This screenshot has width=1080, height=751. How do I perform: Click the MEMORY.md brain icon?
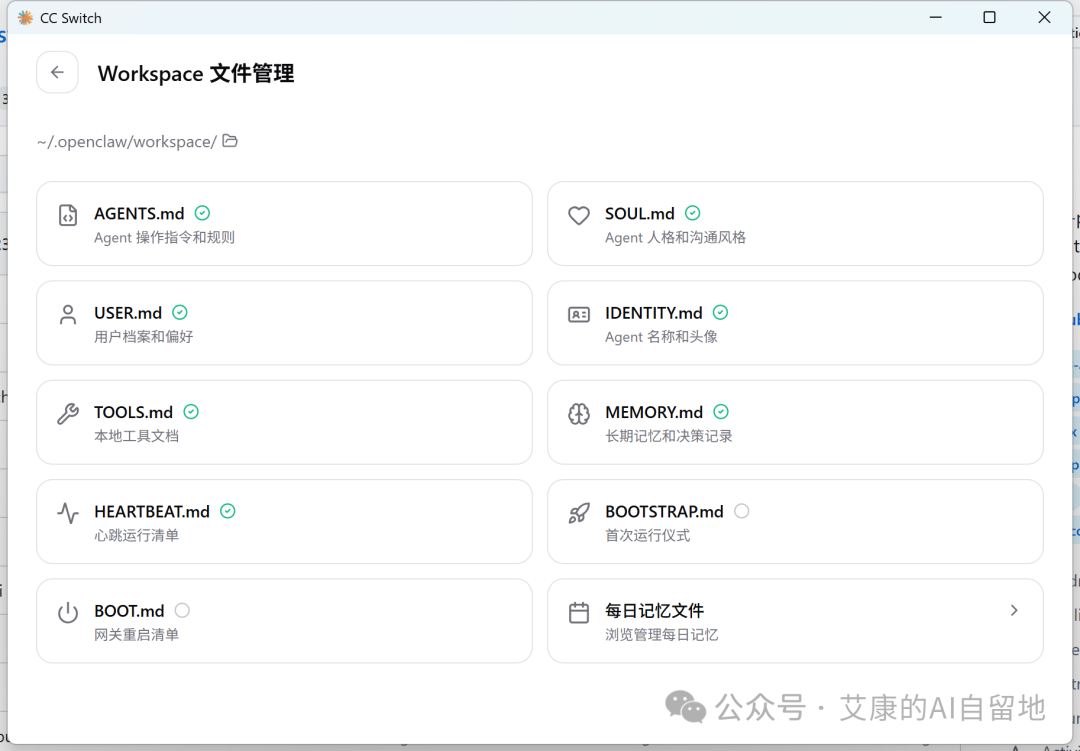(579, 414)
